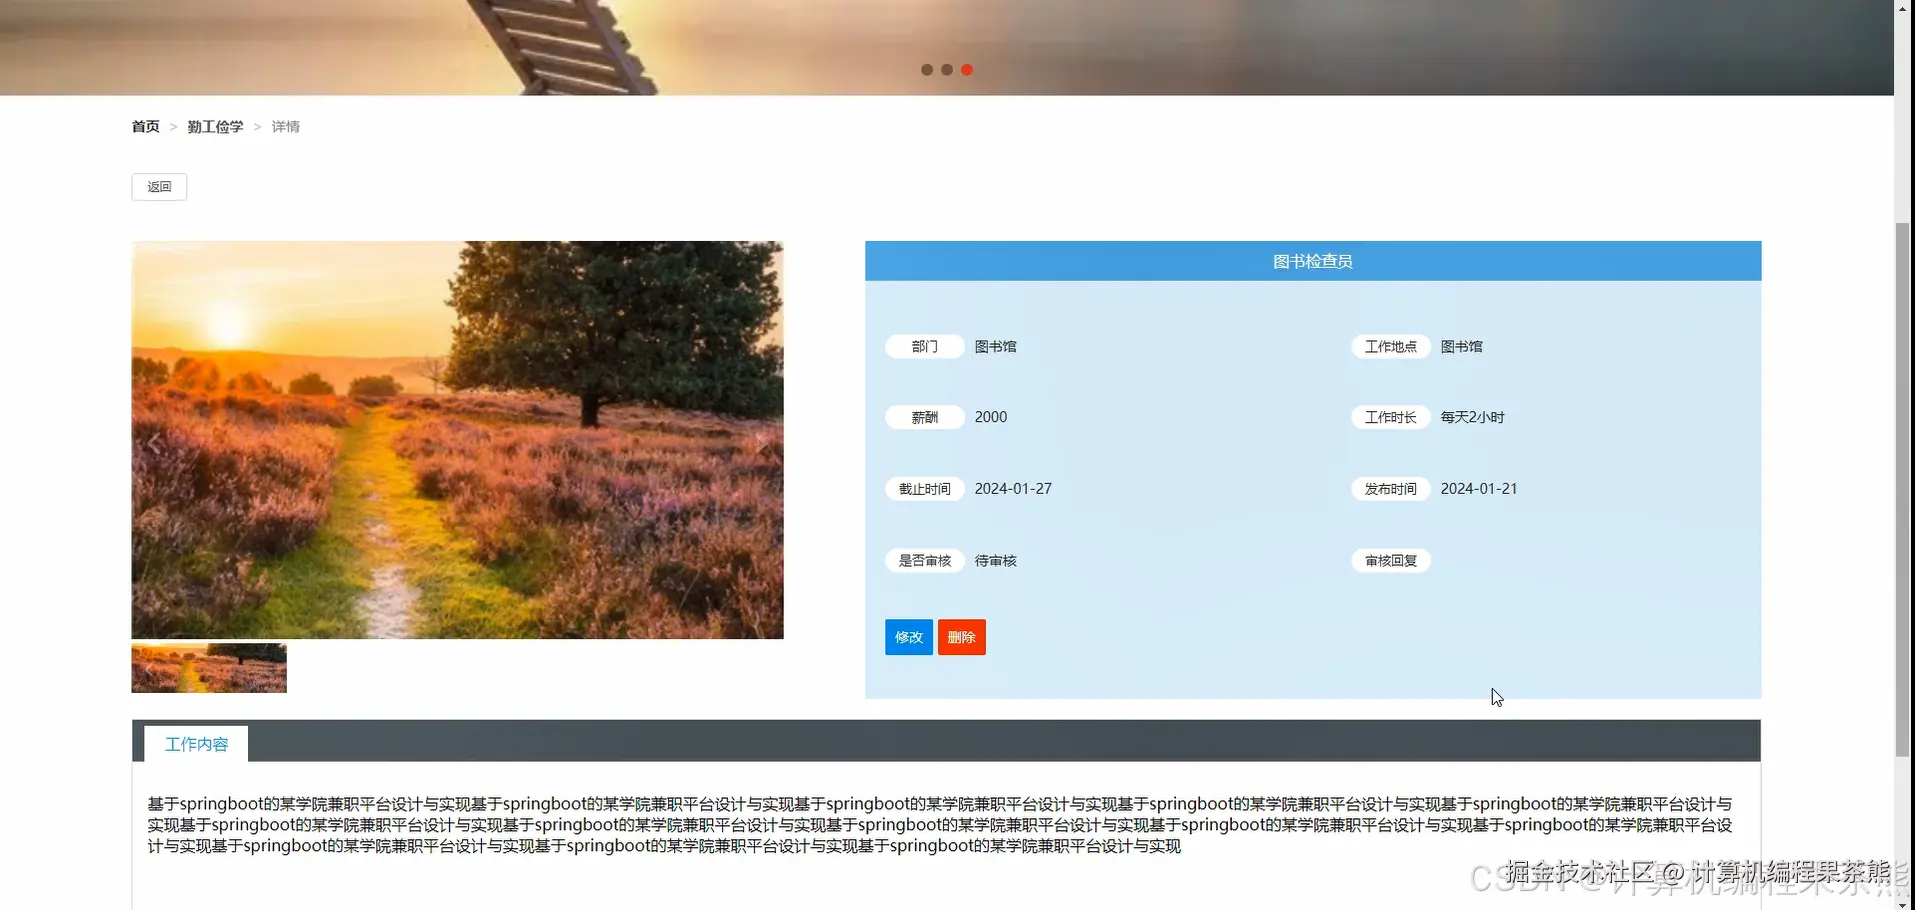Click the 详情 breadcrumb text

click(286, 127)
